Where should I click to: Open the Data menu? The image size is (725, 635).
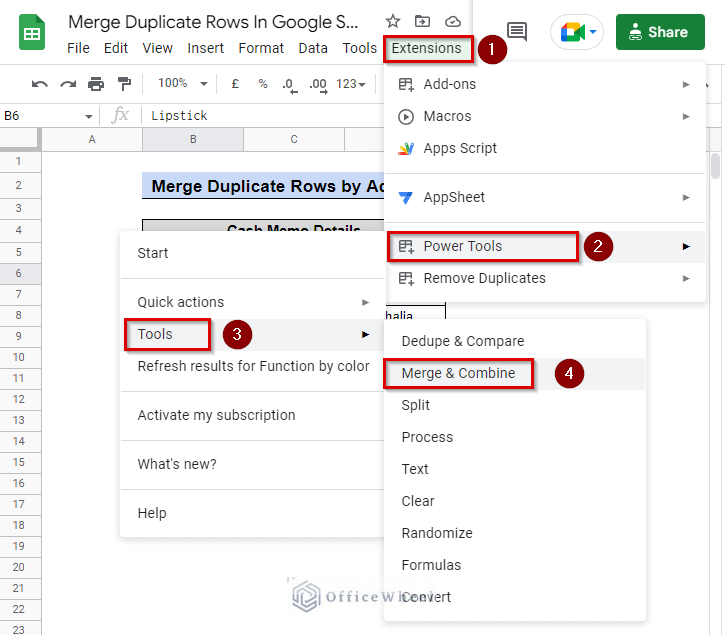pyautogui.click(x=313, y=48)
